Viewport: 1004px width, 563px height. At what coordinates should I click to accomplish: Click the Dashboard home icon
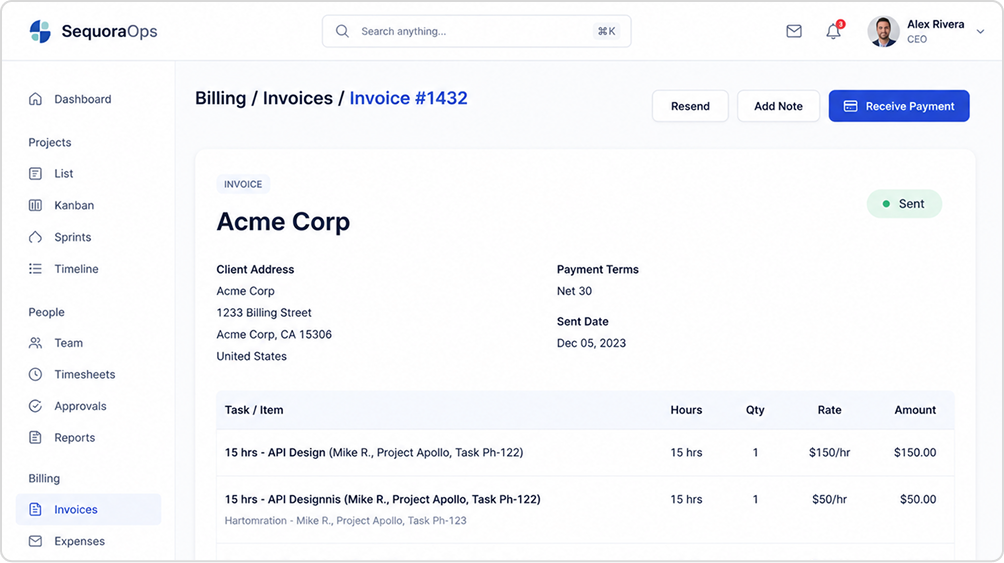point(35,99)
